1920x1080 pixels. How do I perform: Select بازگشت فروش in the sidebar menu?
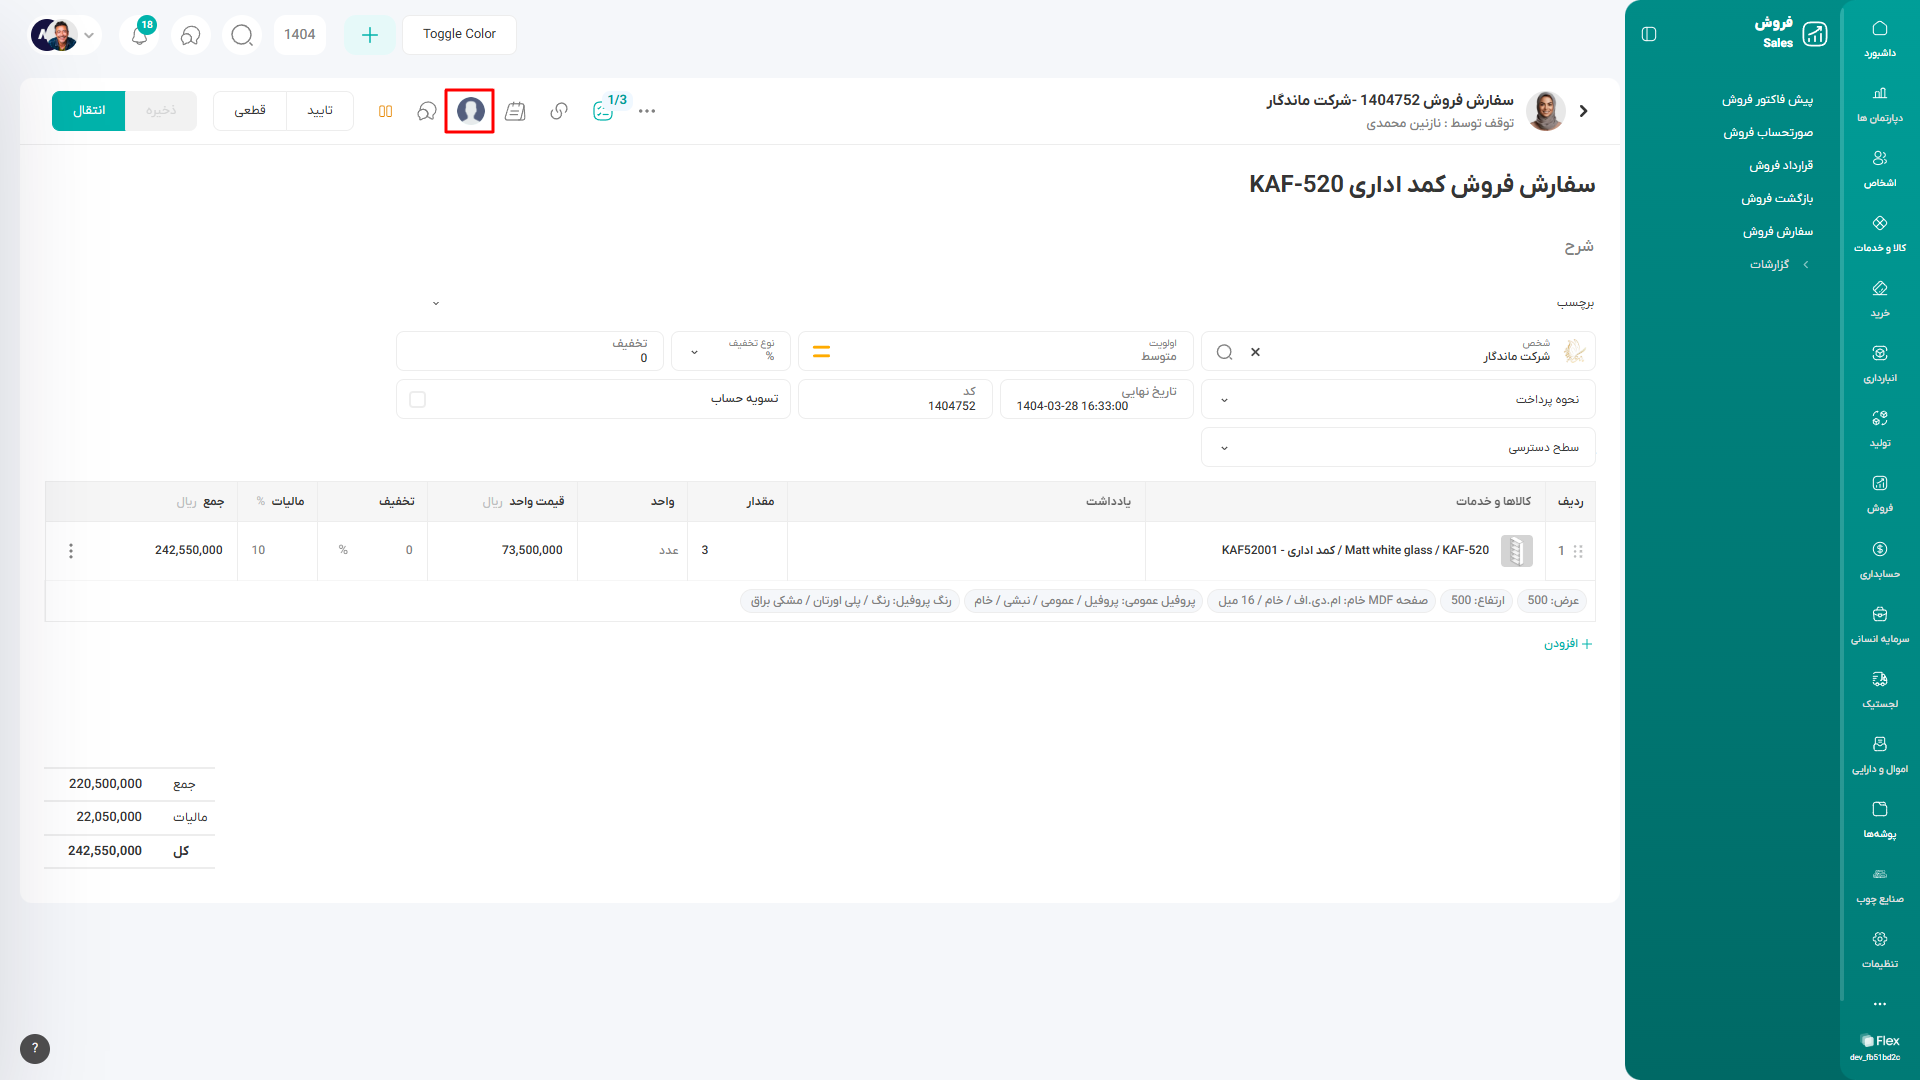[1777, 199]
